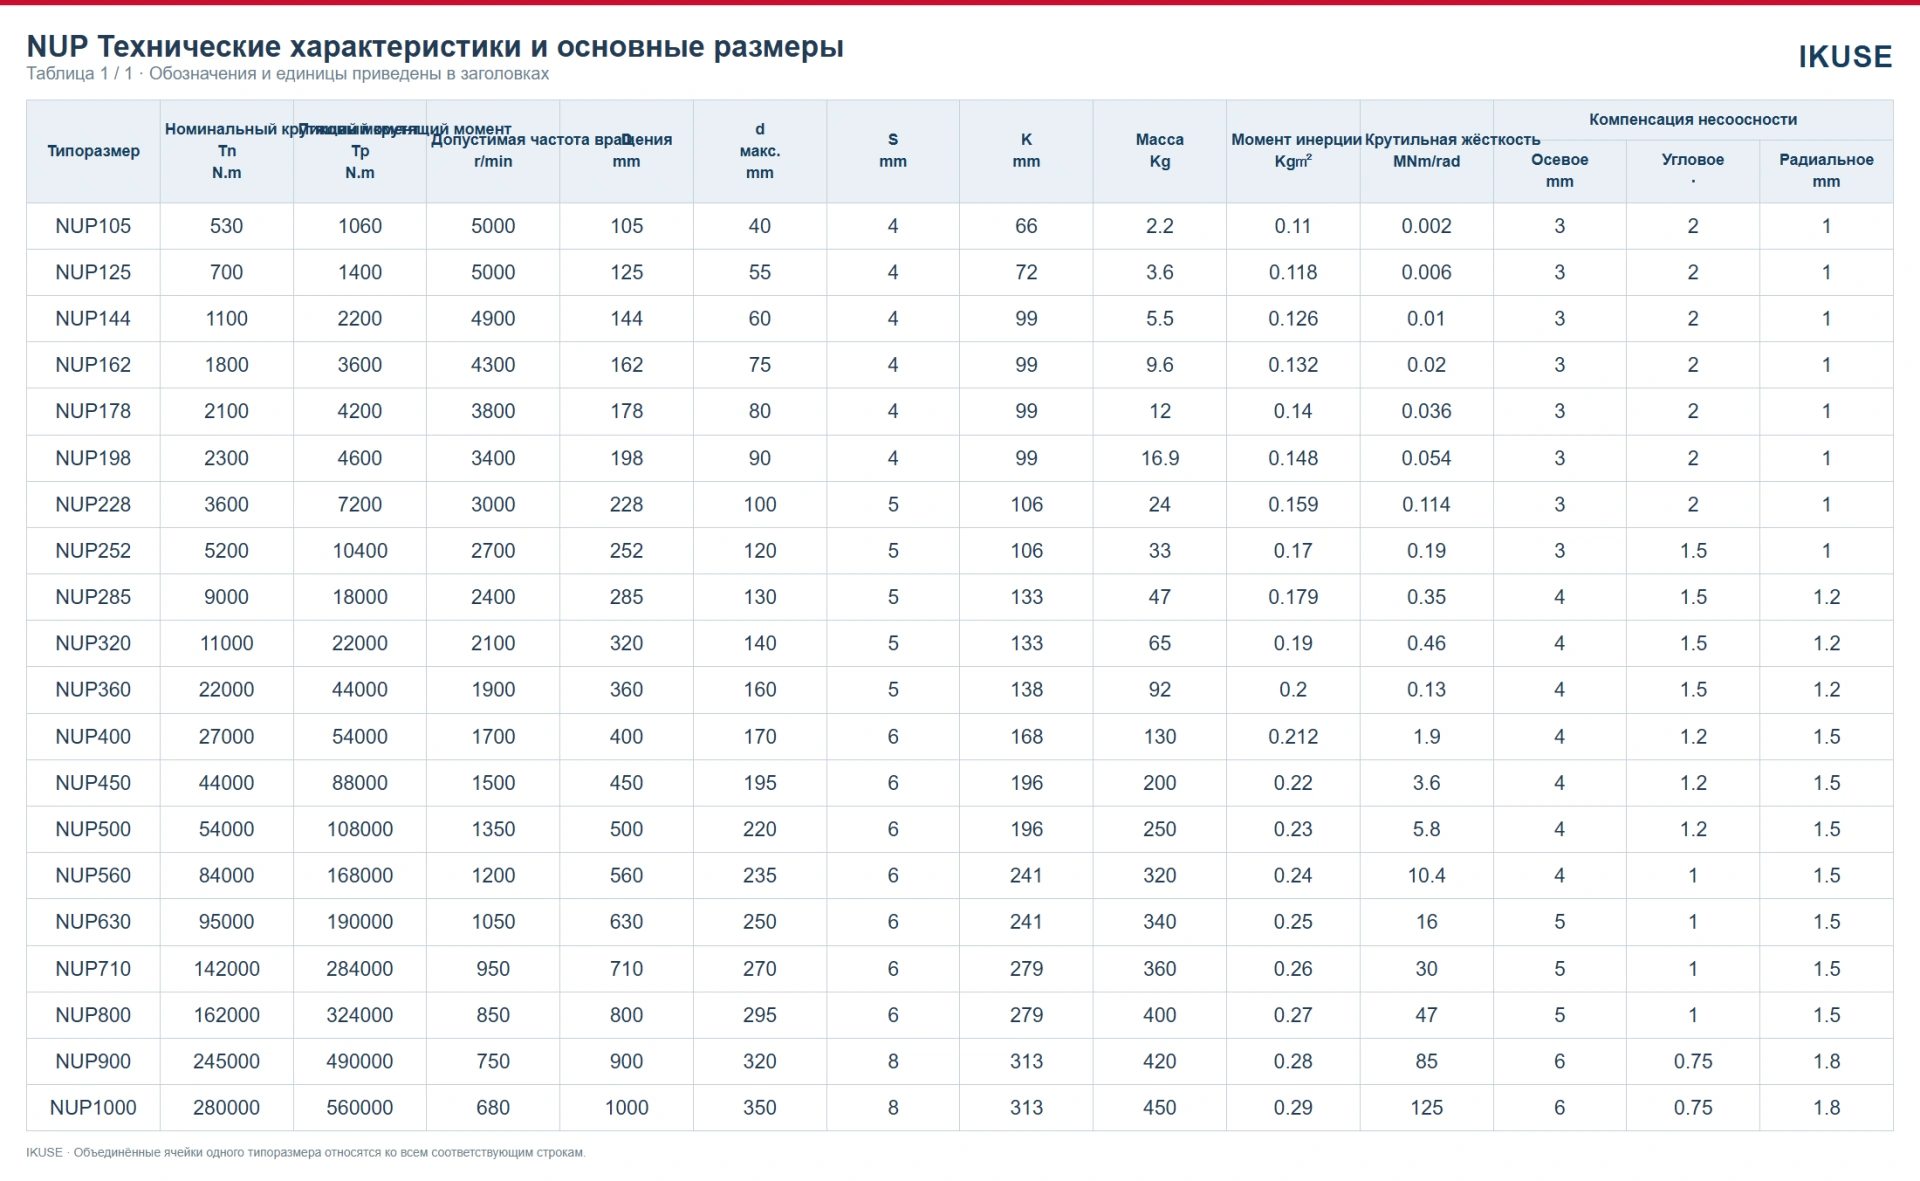Click the 'Компенсация несоосности' group header

(1693, 119)
